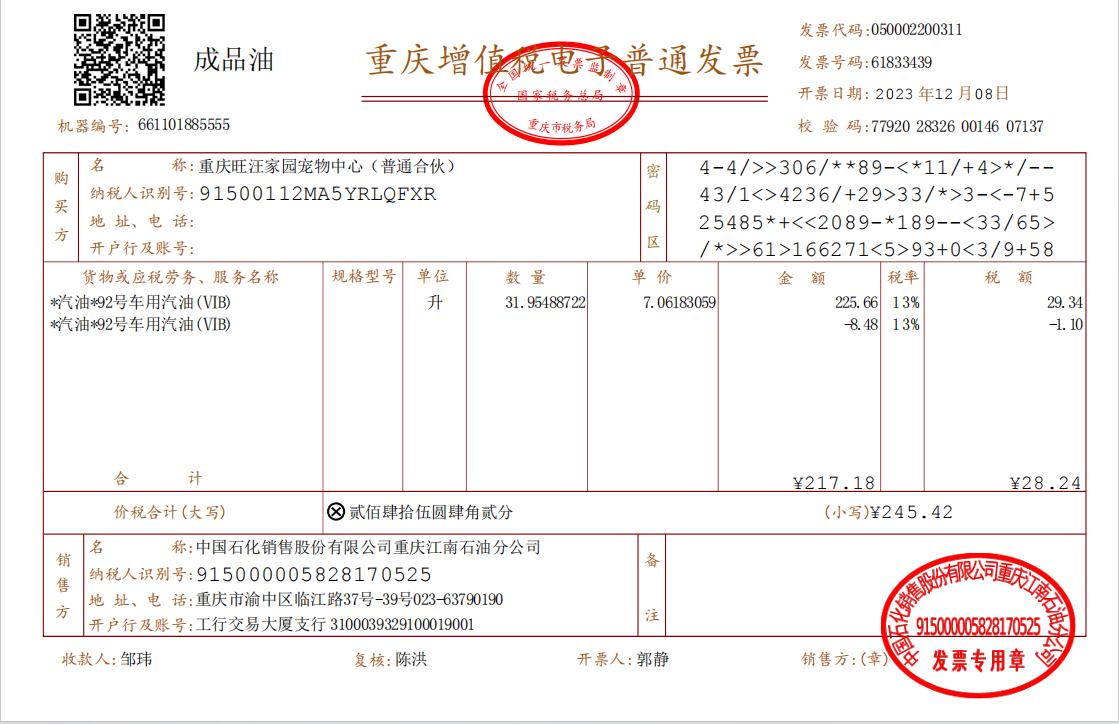Click the 规格型号 column header
Viewport: 1119px width, 724px height.
(364, 276)
